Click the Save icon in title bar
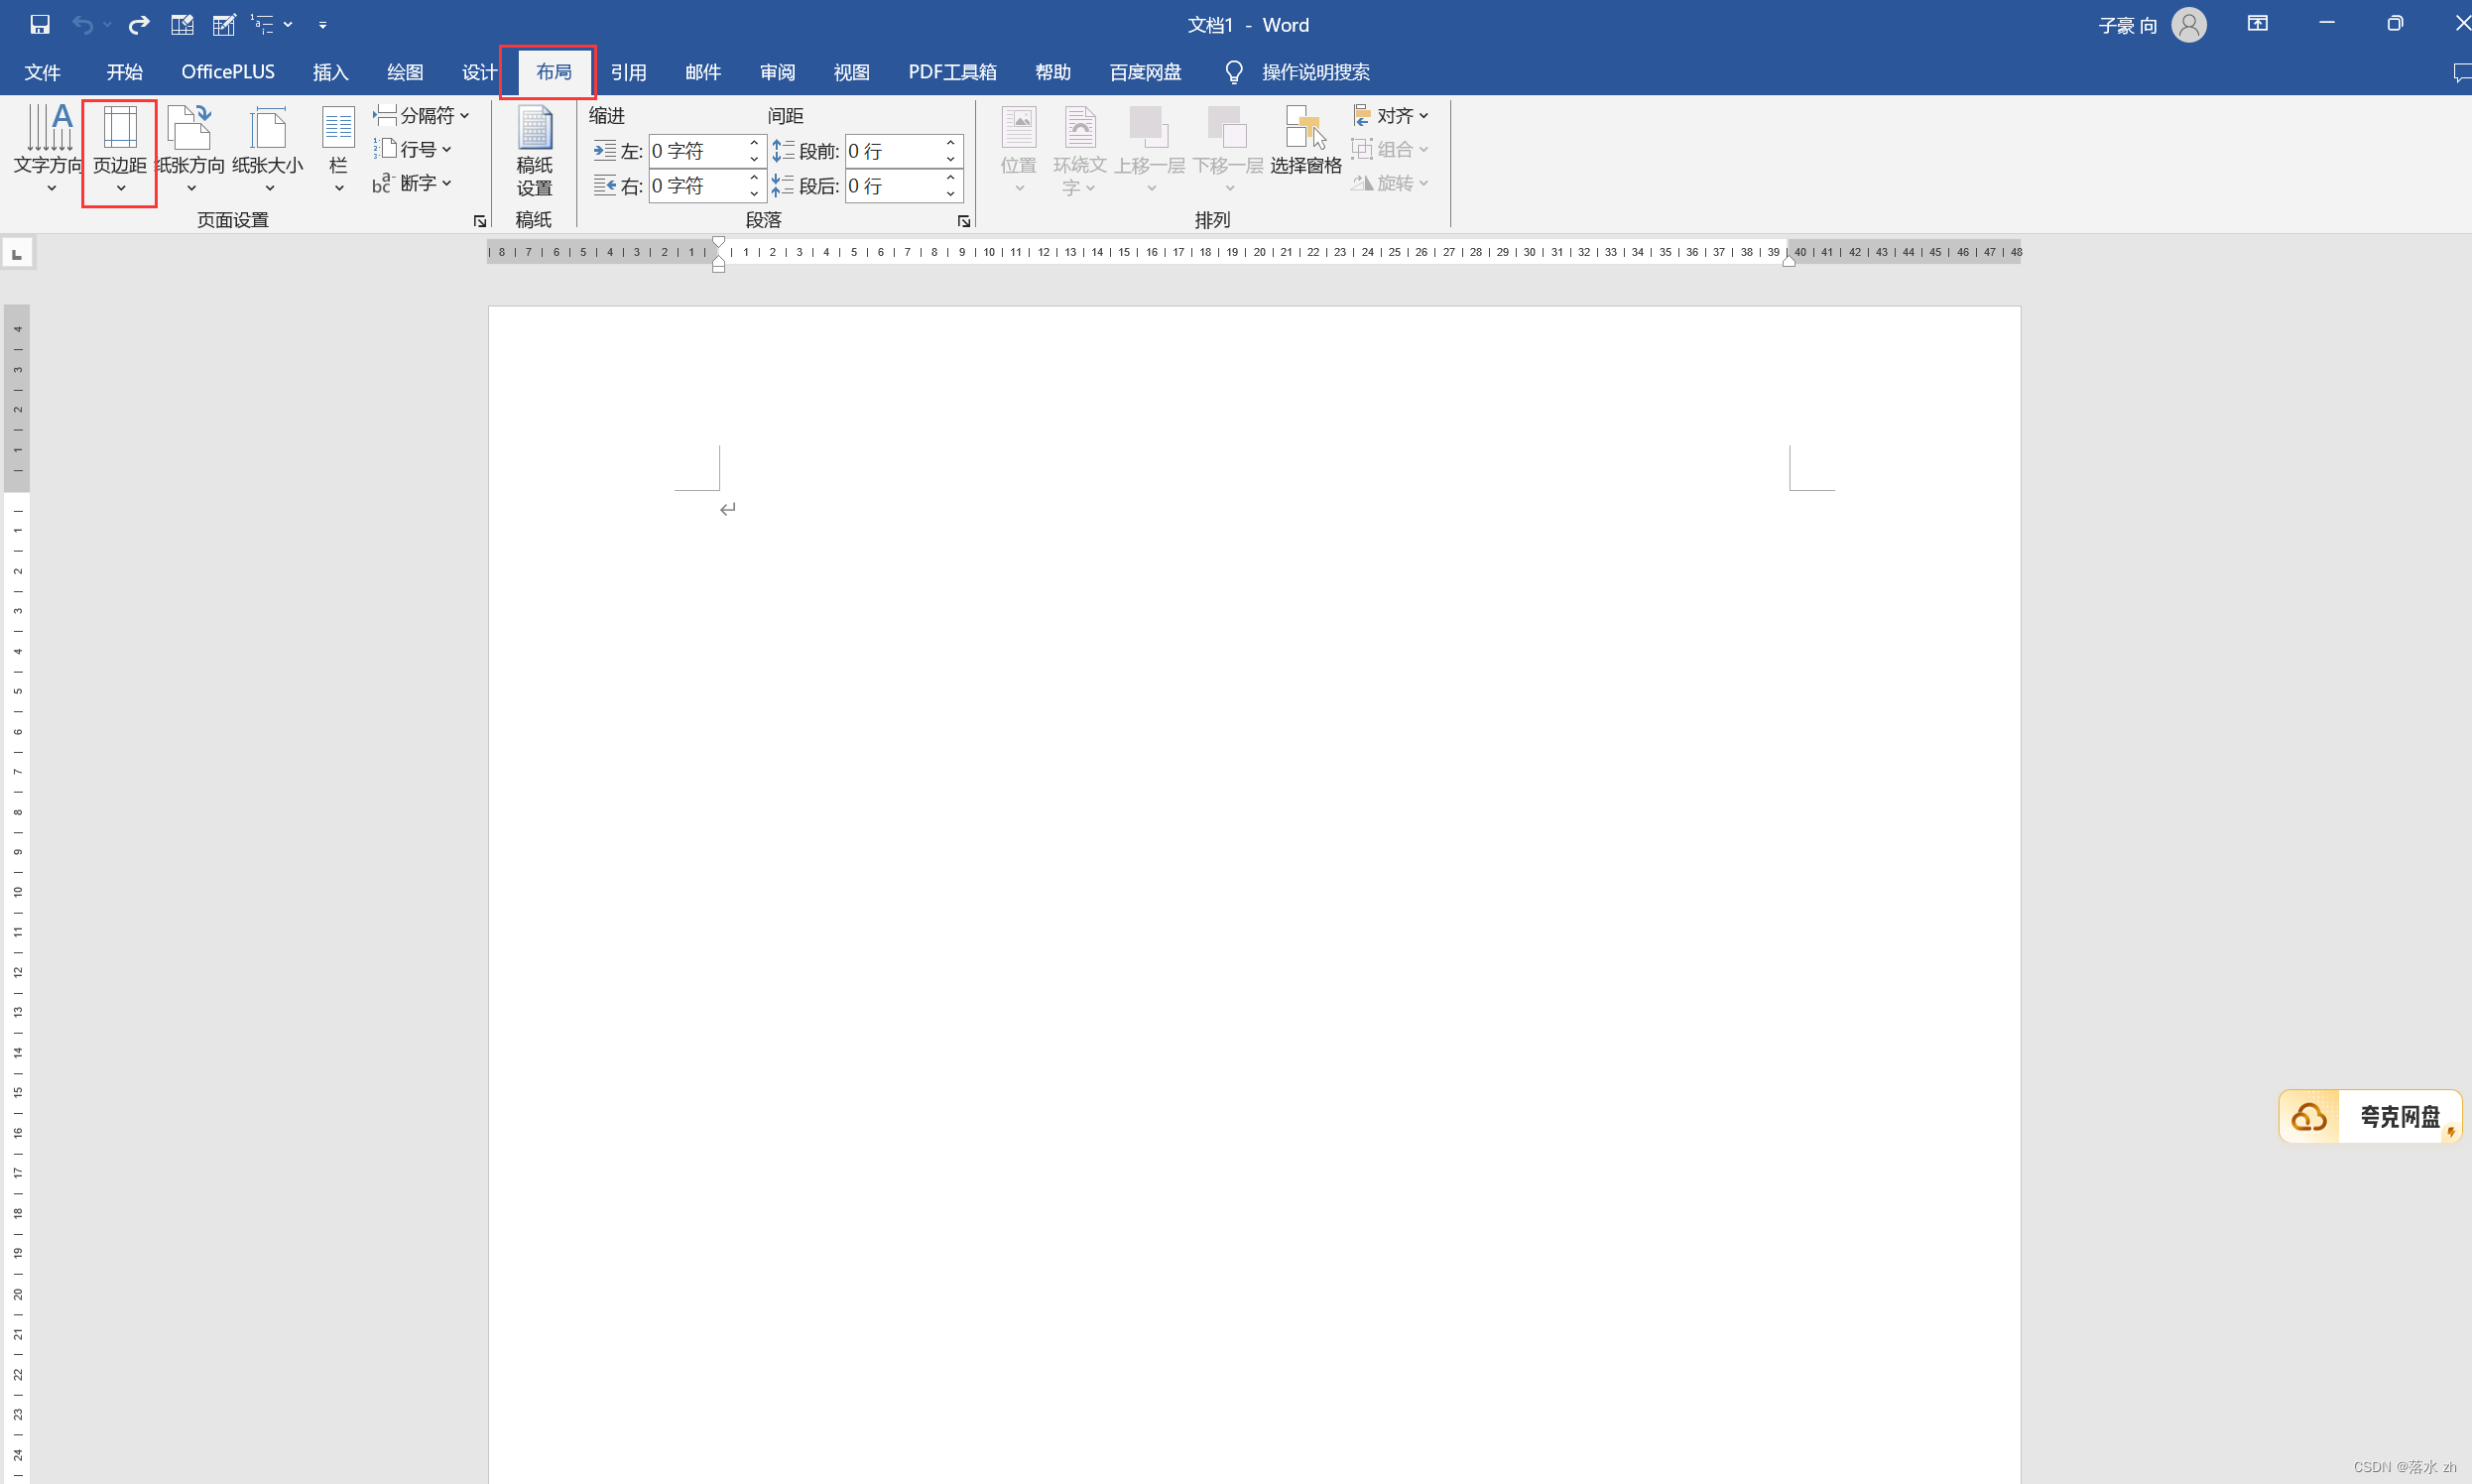Screen dimensions: 2472x1484 (x=39, y=24)
